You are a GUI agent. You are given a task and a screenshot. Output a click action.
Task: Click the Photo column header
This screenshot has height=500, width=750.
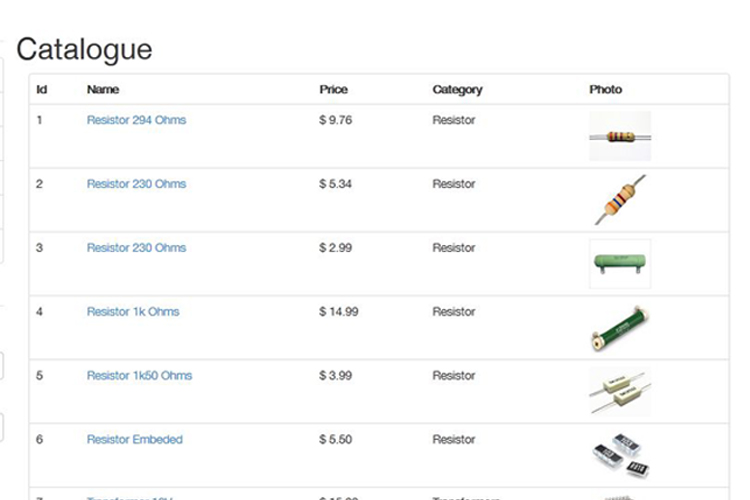[x=605, y=90]
